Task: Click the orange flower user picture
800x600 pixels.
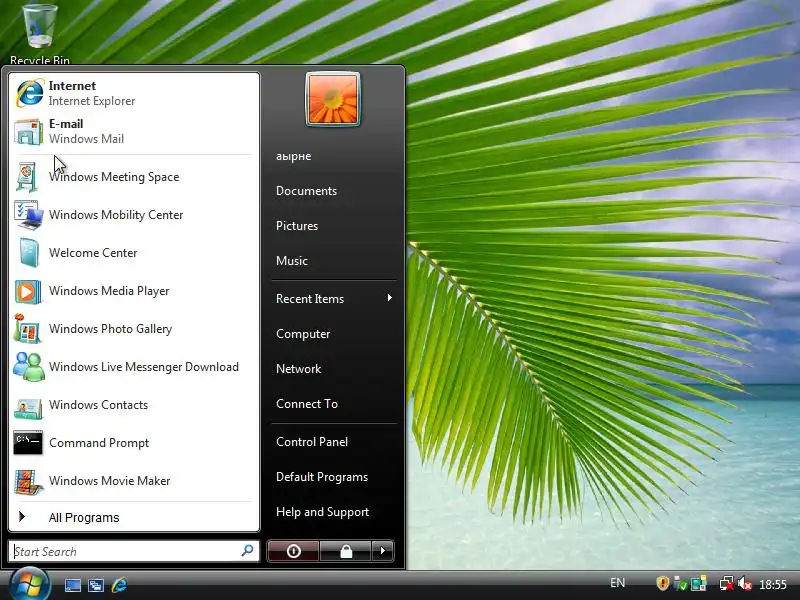Action: click(x=333, y=99)
